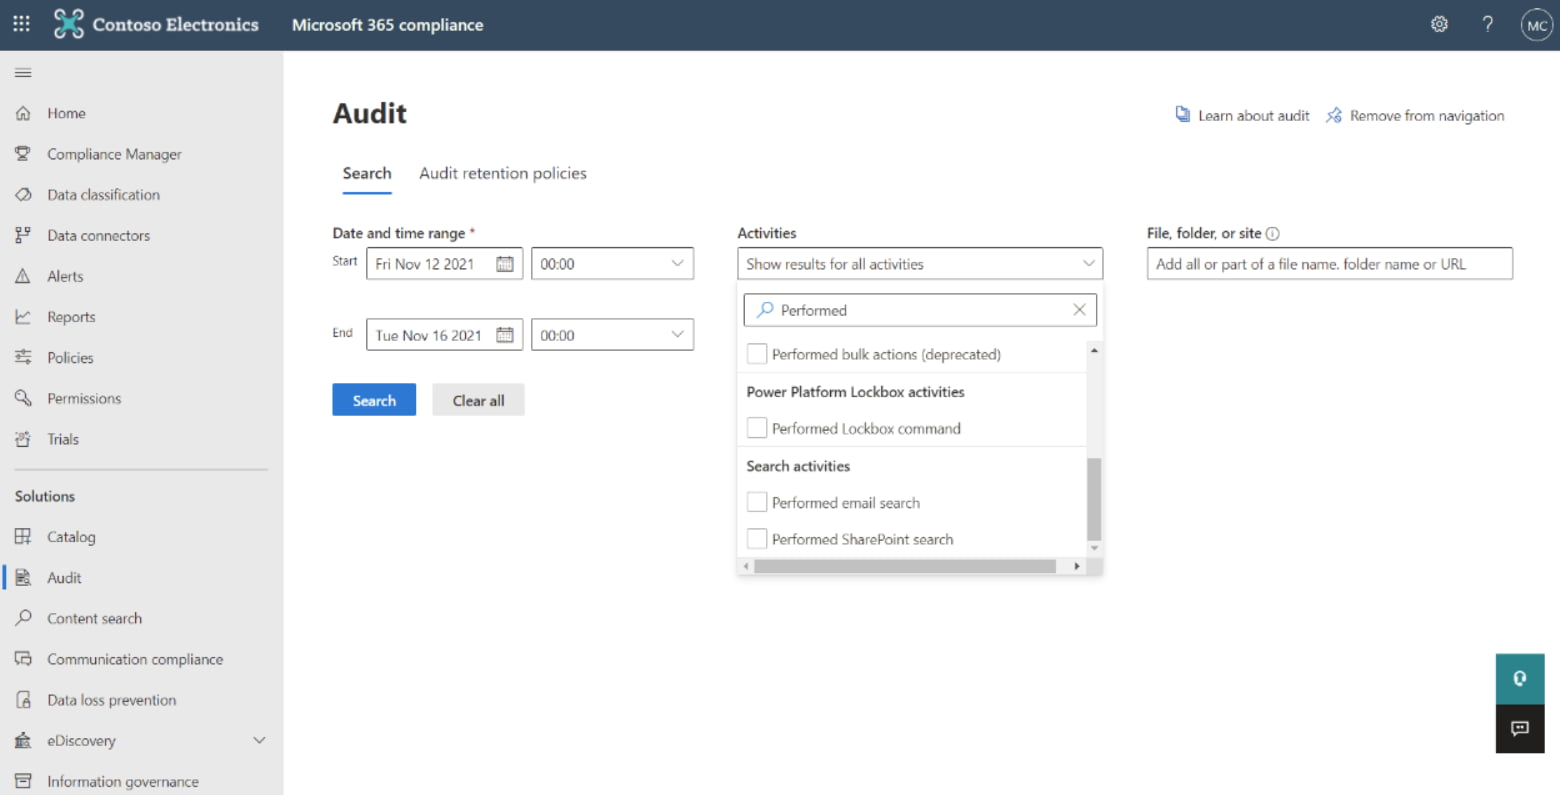
Task: Open the app launcher waffle icon
Action: click(21, 24)
